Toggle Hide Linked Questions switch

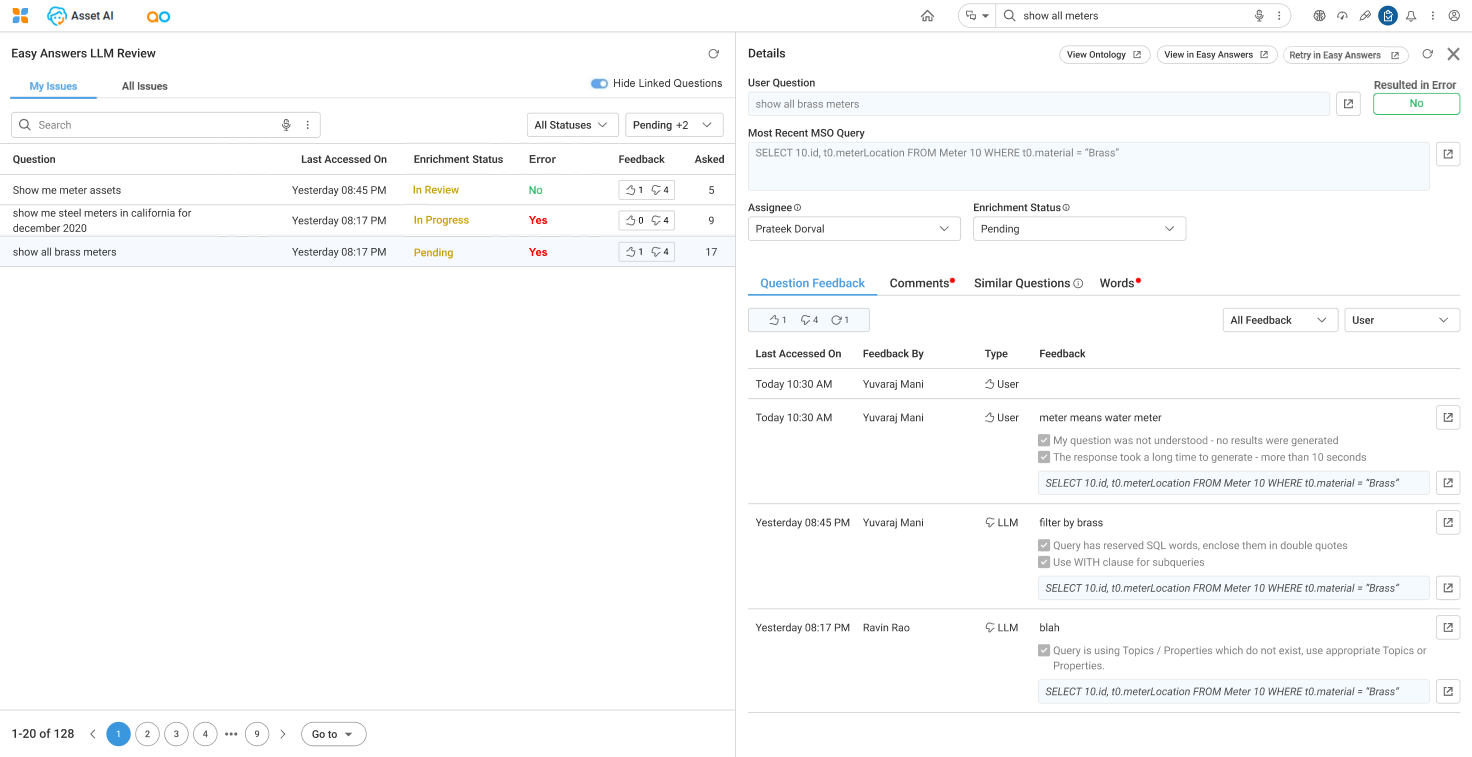(599, 84)
